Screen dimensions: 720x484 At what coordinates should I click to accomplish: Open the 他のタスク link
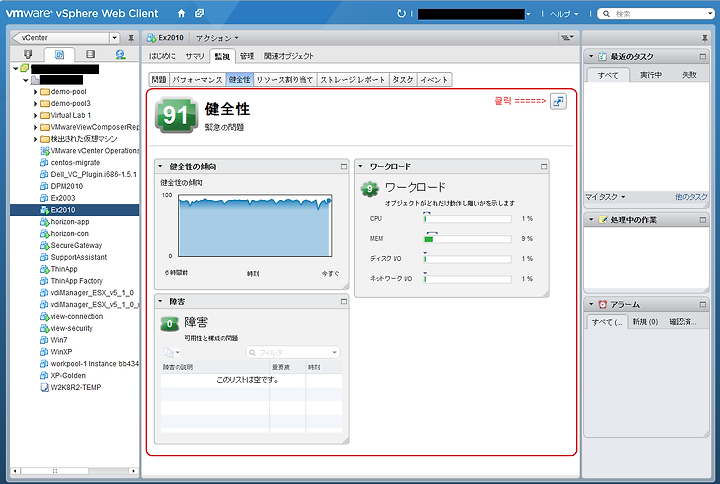coord(691,197)
